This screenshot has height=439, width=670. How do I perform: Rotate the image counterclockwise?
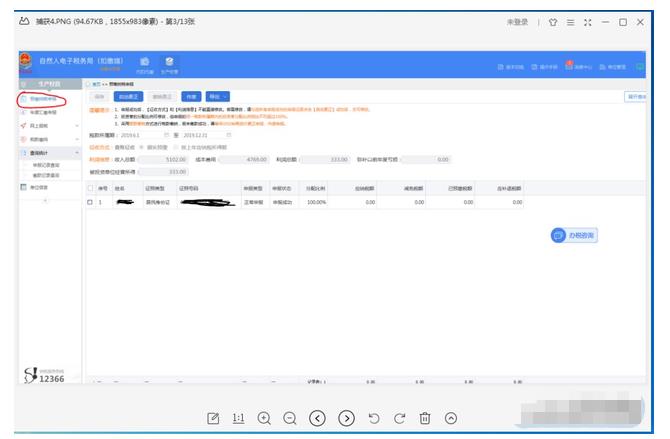[x=373, y=418]
